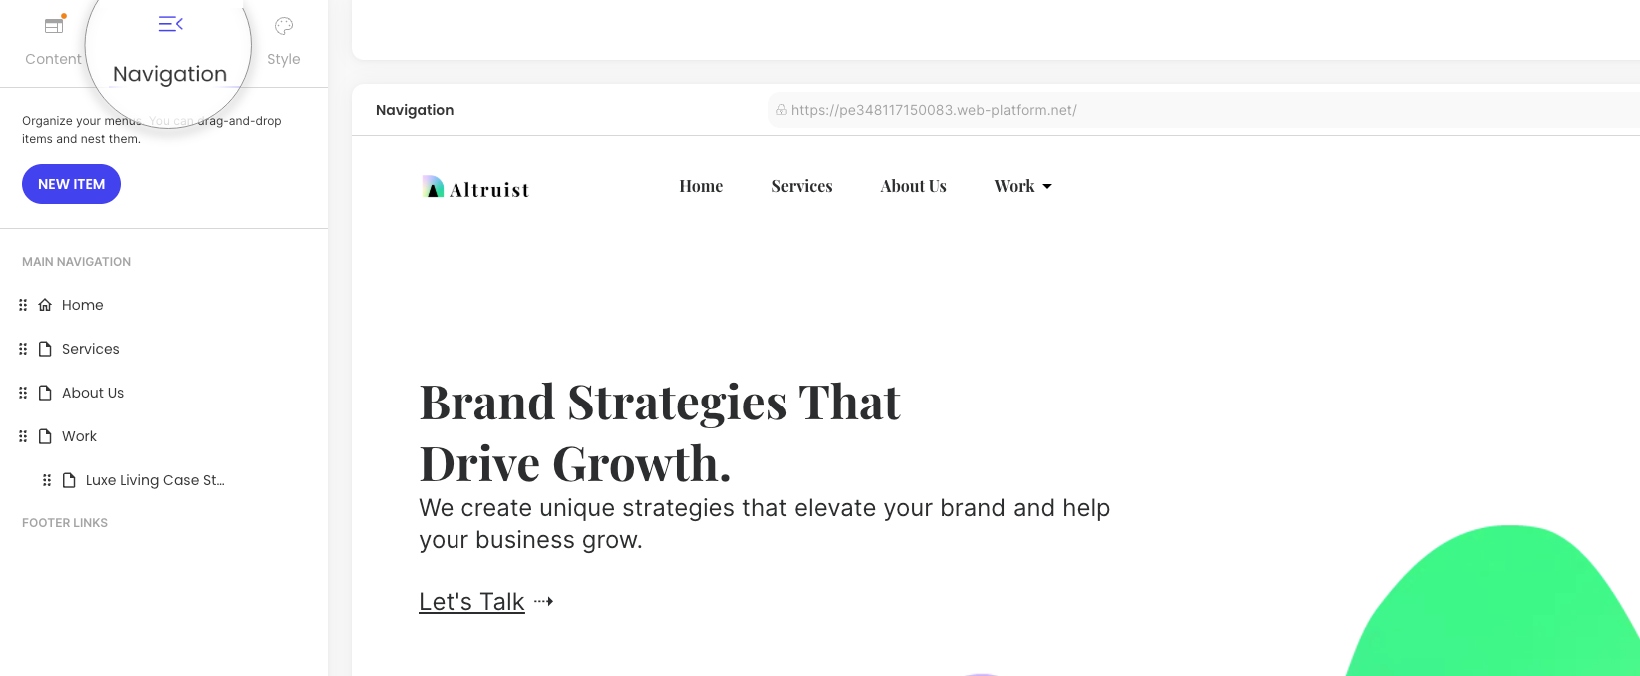Open Services in the preview menu
Image resolution: width=1640 pixels, height=676 pixels.
[802, 186]
